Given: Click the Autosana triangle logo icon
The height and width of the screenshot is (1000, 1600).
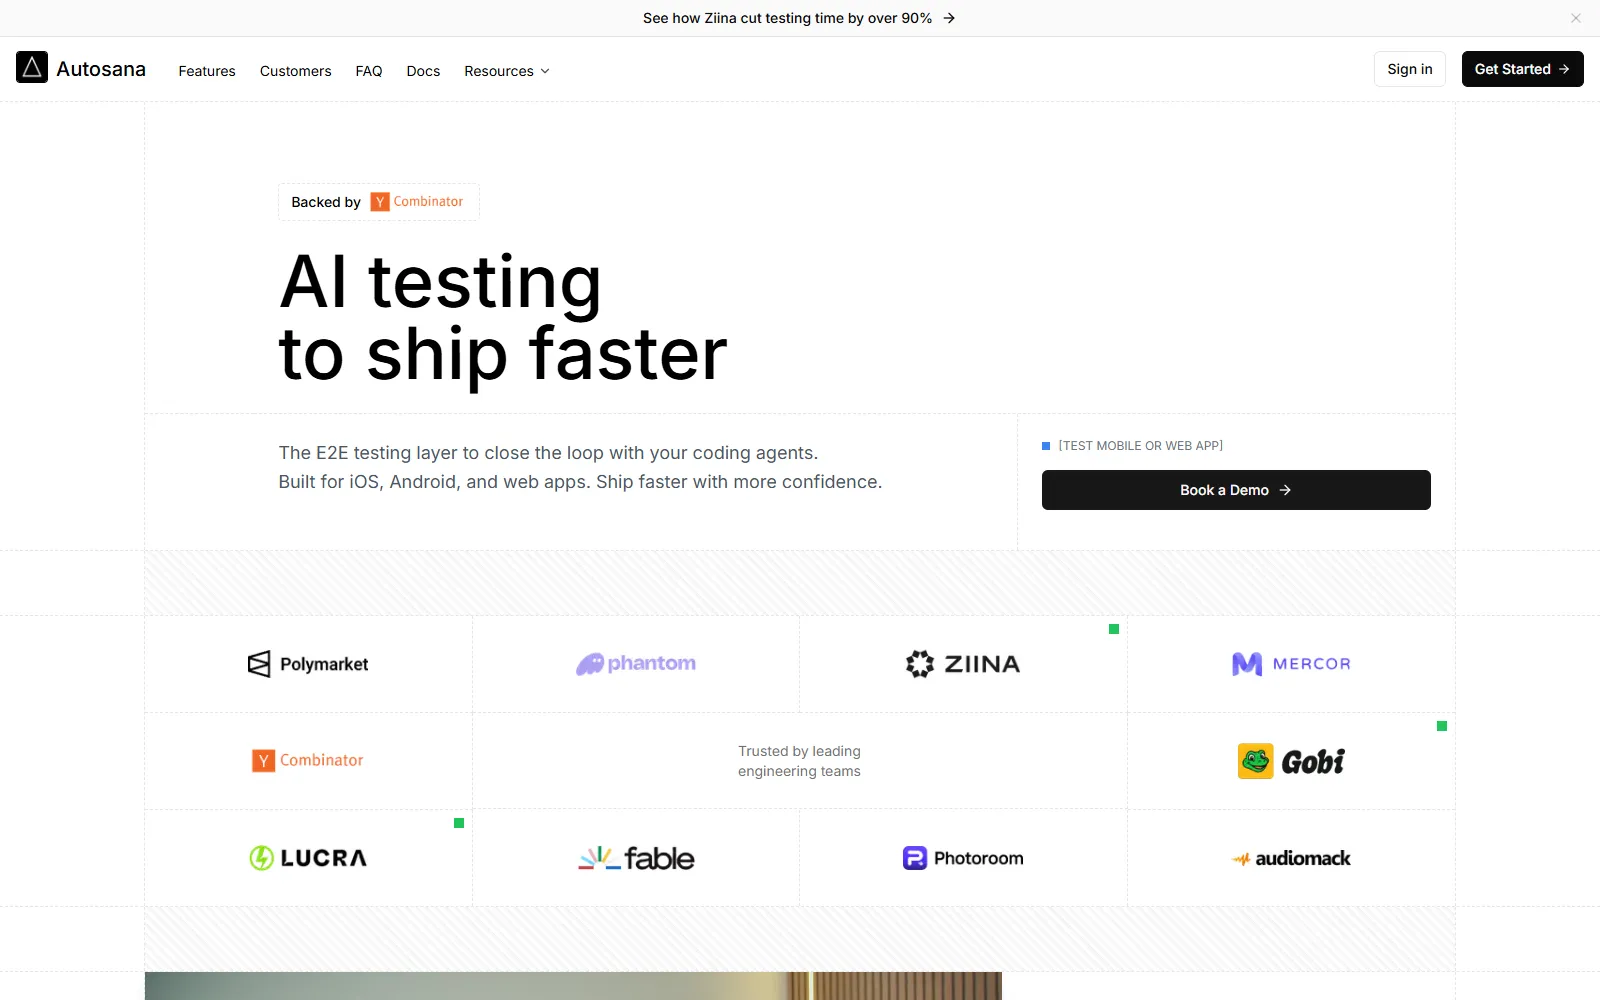Looking at the screenshot, I should [32, 67].
